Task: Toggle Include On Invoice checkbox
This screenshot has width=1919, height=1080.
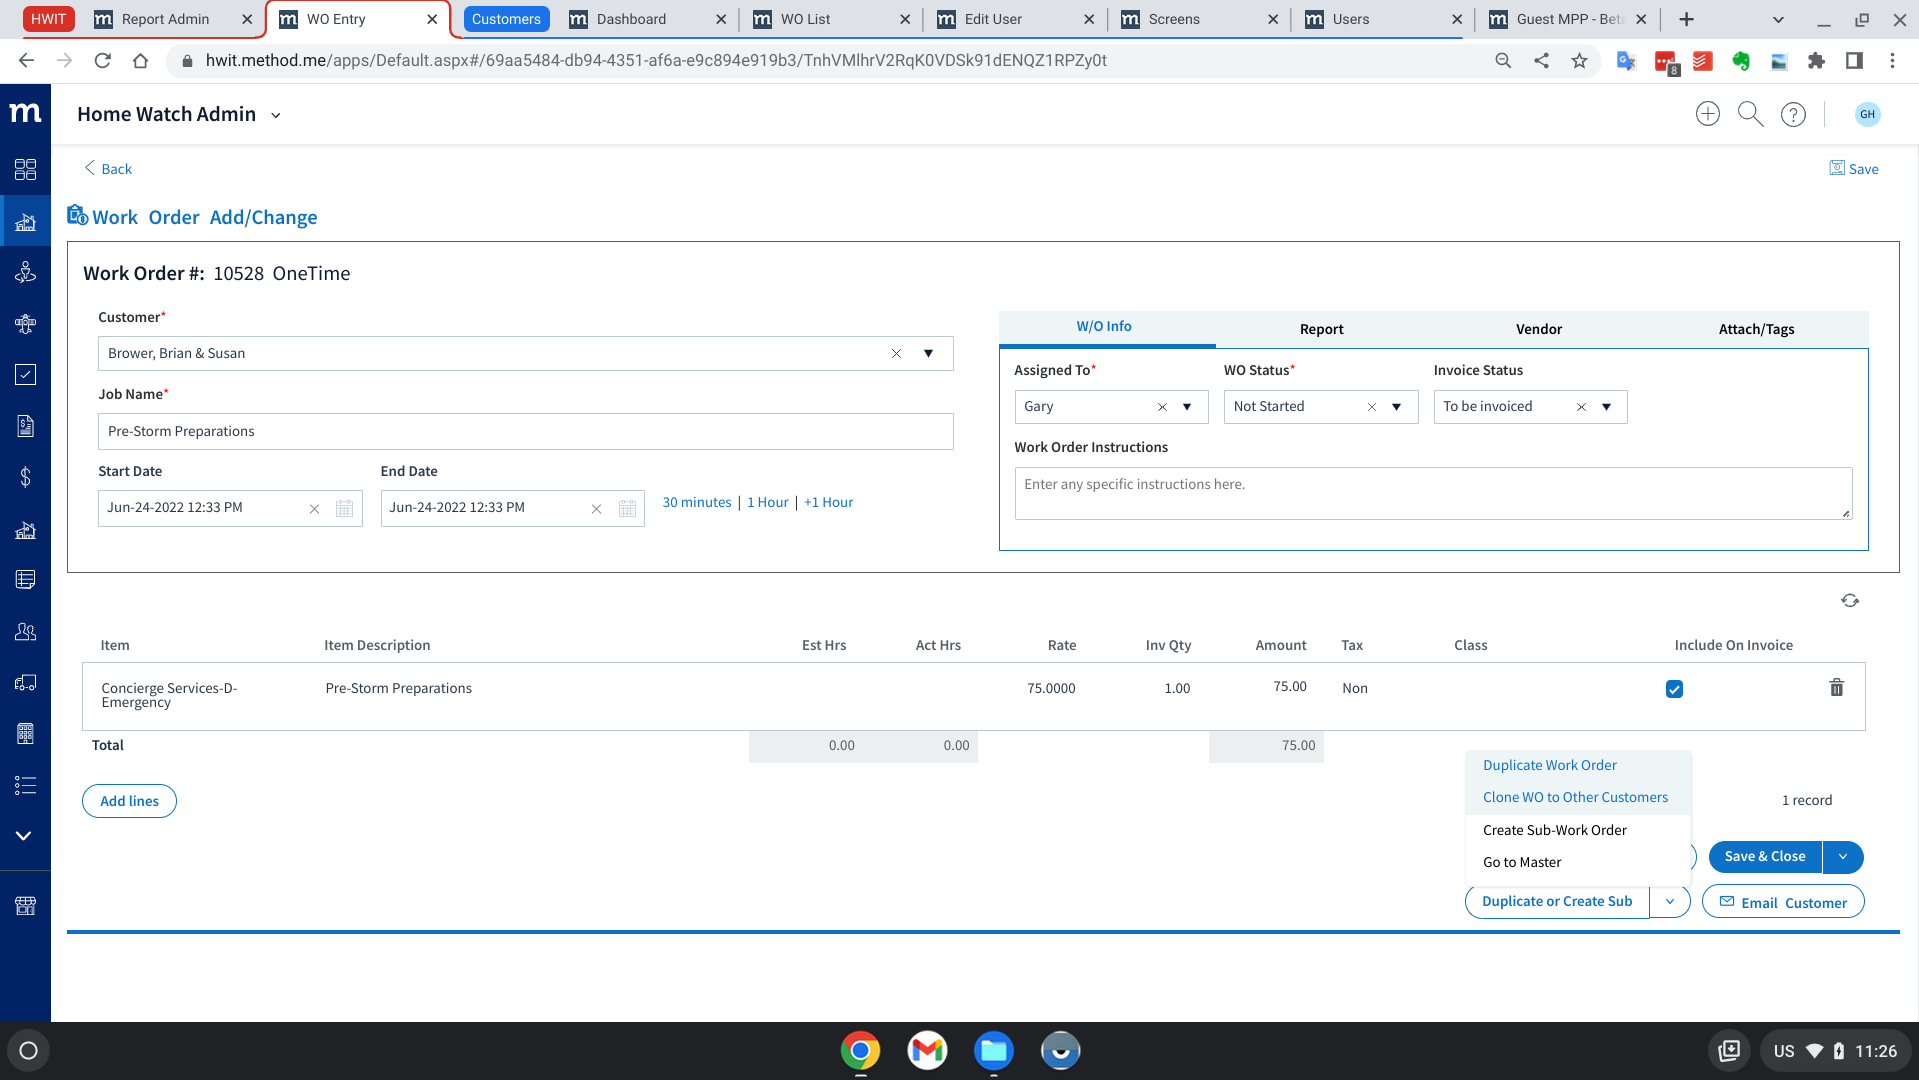Action: pos(1674,689)
